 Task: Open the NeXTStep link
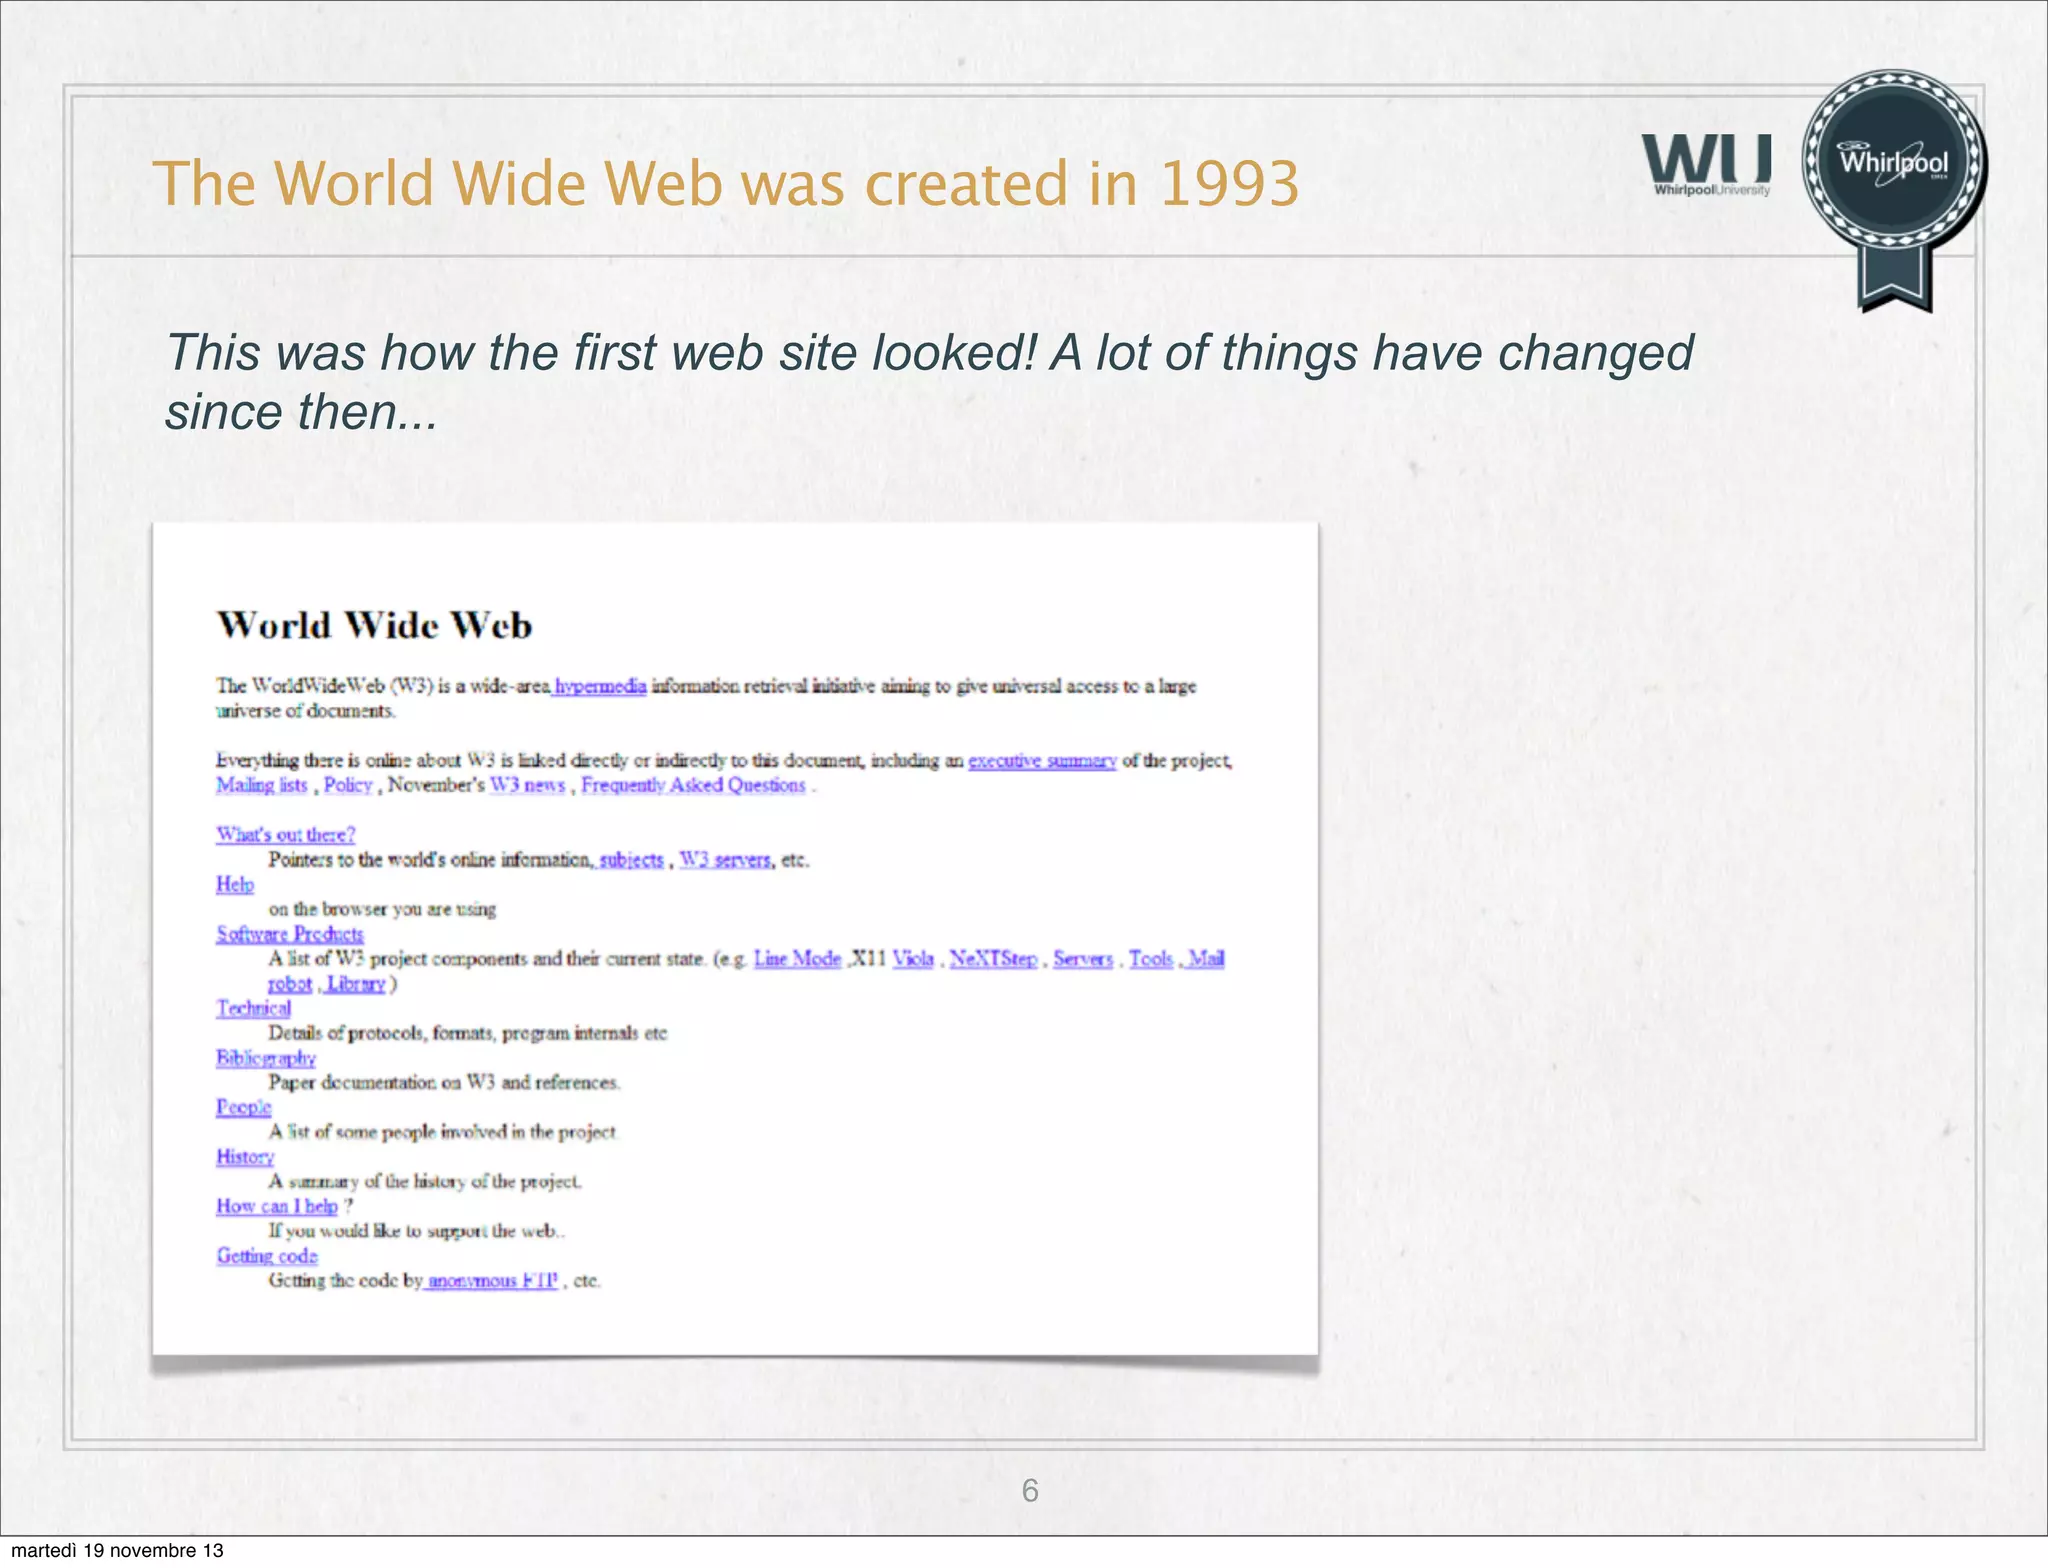(993, 959)
